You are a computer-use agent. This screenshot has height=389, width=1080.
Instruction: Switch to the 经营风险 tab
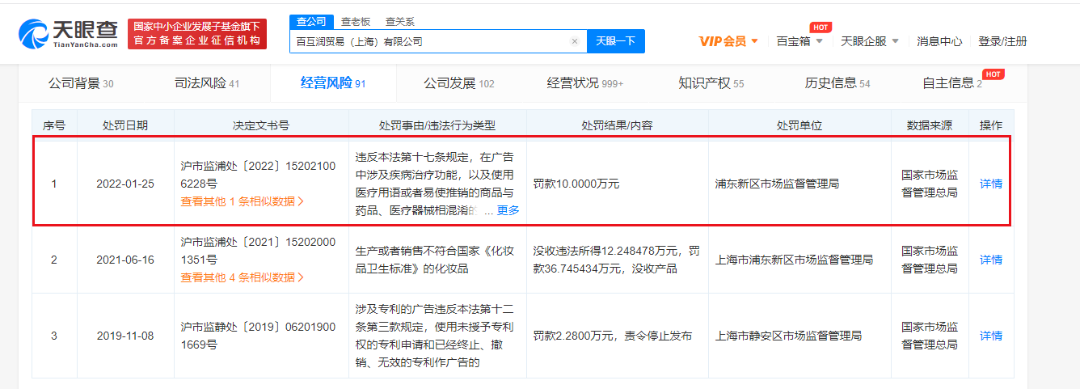(333, 83)
